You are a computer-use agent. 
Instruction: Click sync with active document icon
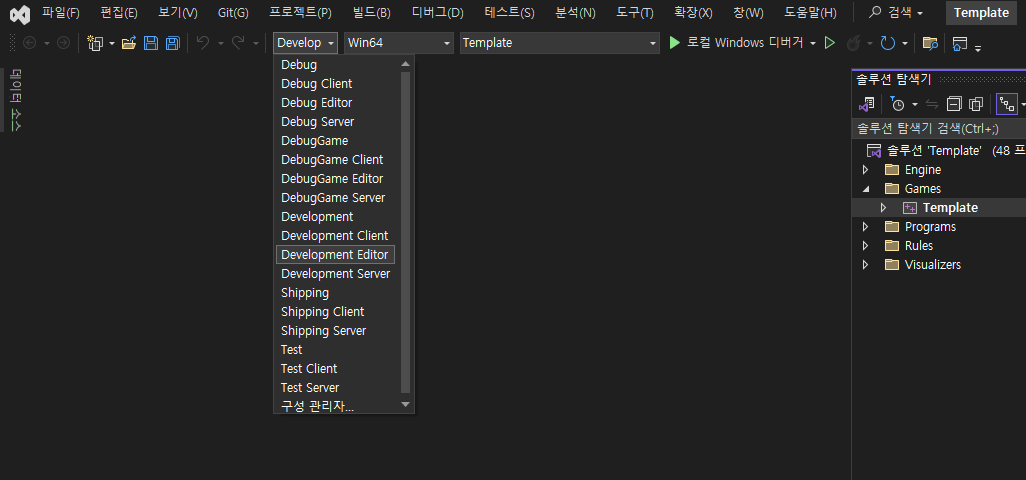(x=932, y=104)
